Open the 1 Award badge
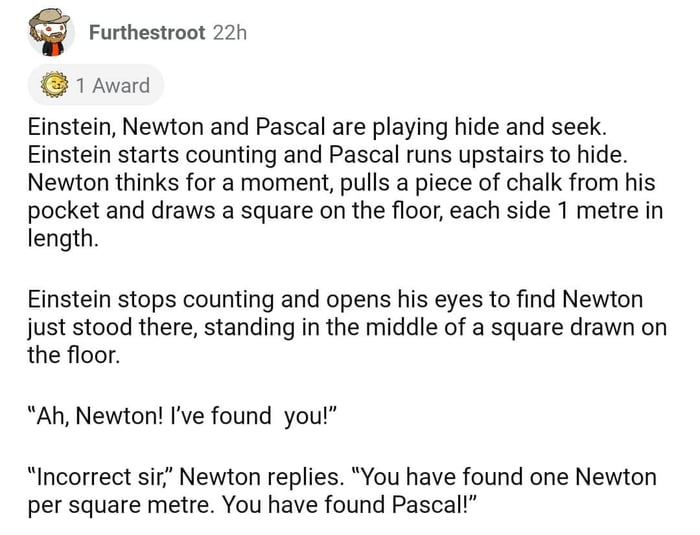The height and width of the screenshot is (535, 700). [96, 86]
